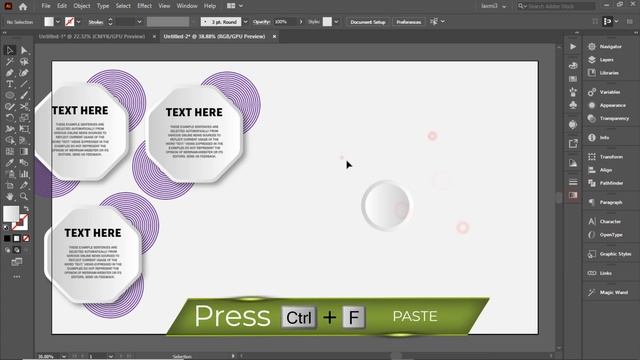This screenshot has width=640, height=360.
Task: Select the Free Transform tool
Action: [24, 129]
